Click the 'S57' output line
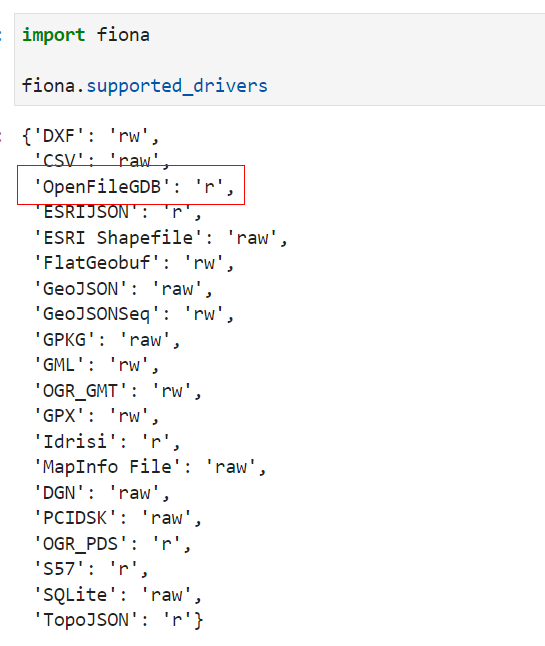This screenshot has height=646, width=545. pos(91,569)
